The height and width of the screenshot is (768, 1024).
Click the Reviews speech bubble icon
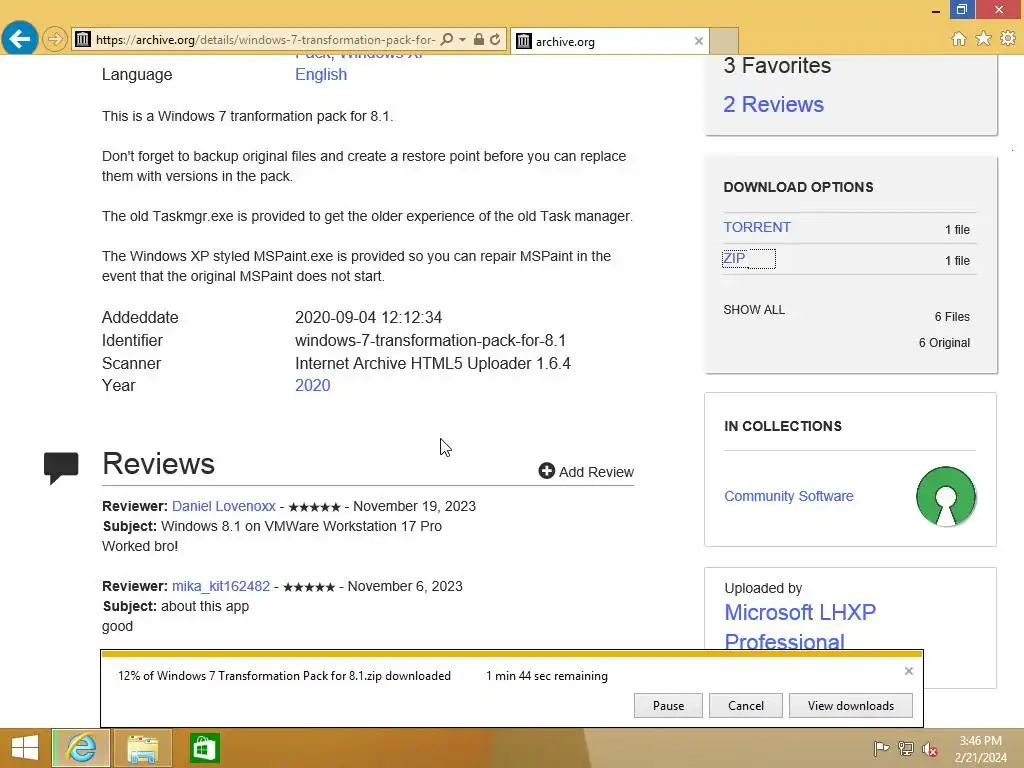click(x=61, y=467)
